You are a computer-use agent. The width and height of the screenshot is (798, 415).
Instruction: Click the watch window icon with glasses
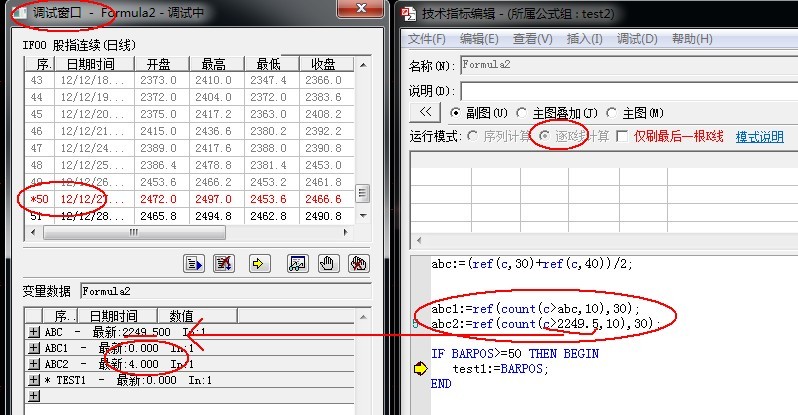(x=298, y=263)
